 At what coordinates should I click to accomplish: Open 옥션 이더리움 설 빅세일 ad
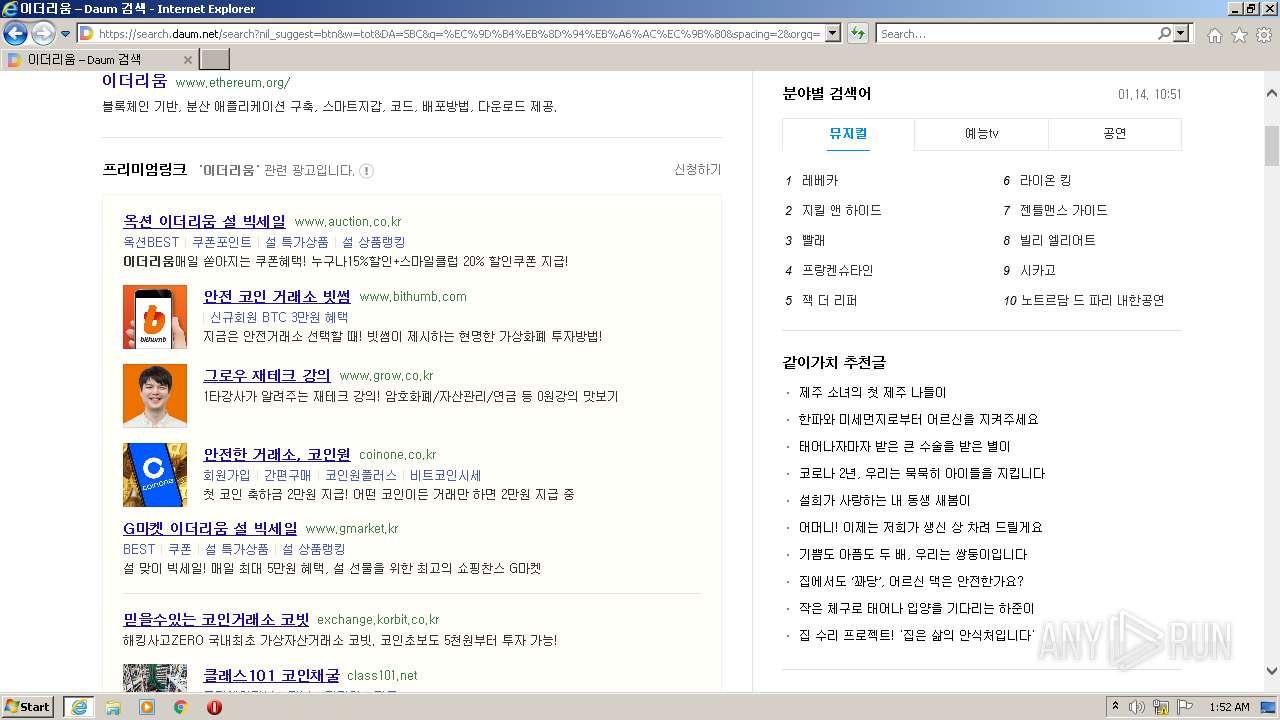tap(204, 221)
